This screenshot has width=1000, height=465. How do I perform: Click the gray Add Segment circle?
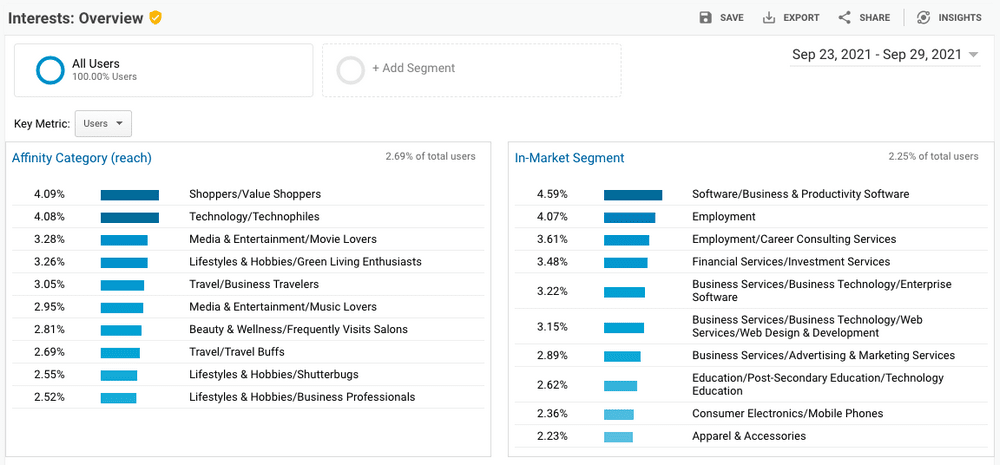tap(350, 70)
